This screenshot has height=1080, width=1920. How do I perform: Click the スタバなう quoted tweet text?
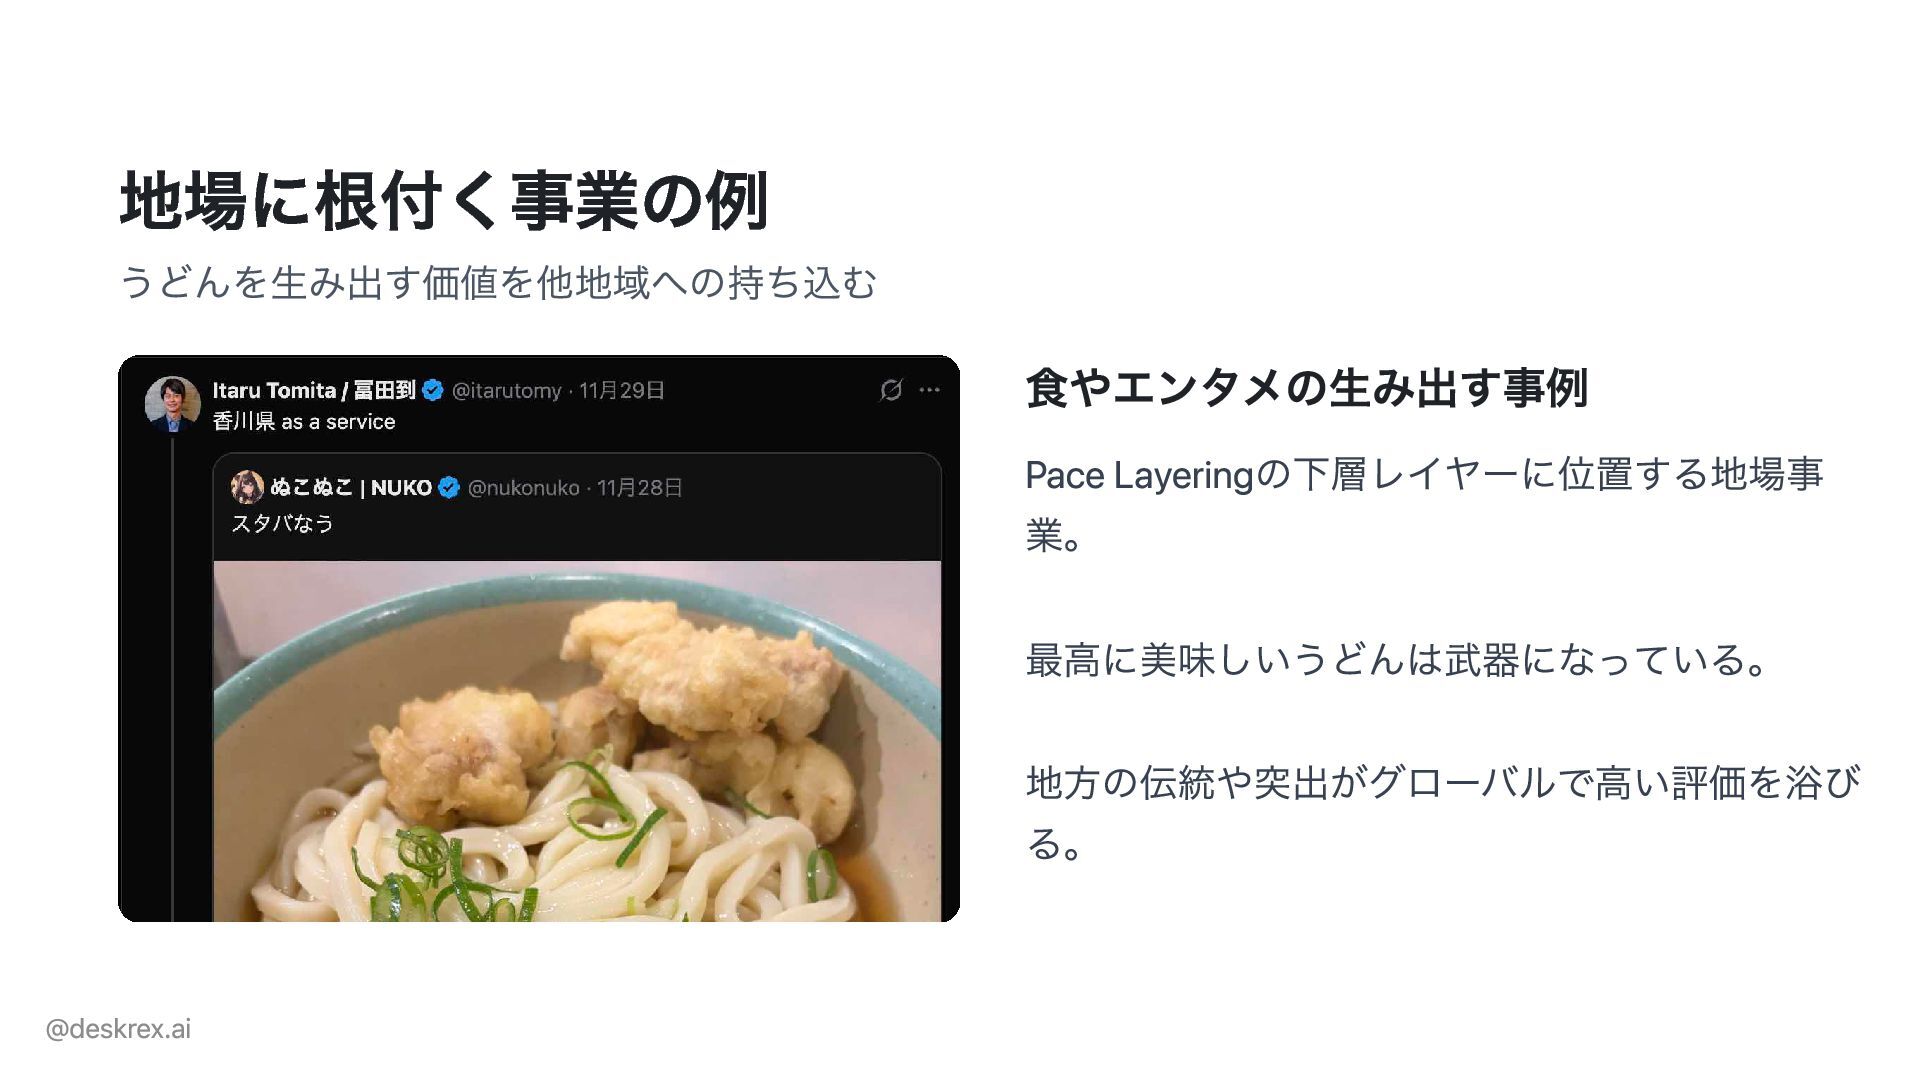pos(282,523)
